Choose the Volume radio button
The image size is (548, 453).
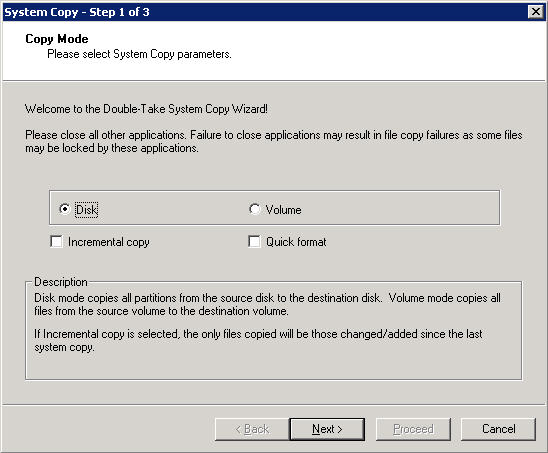tap(254, 209)
